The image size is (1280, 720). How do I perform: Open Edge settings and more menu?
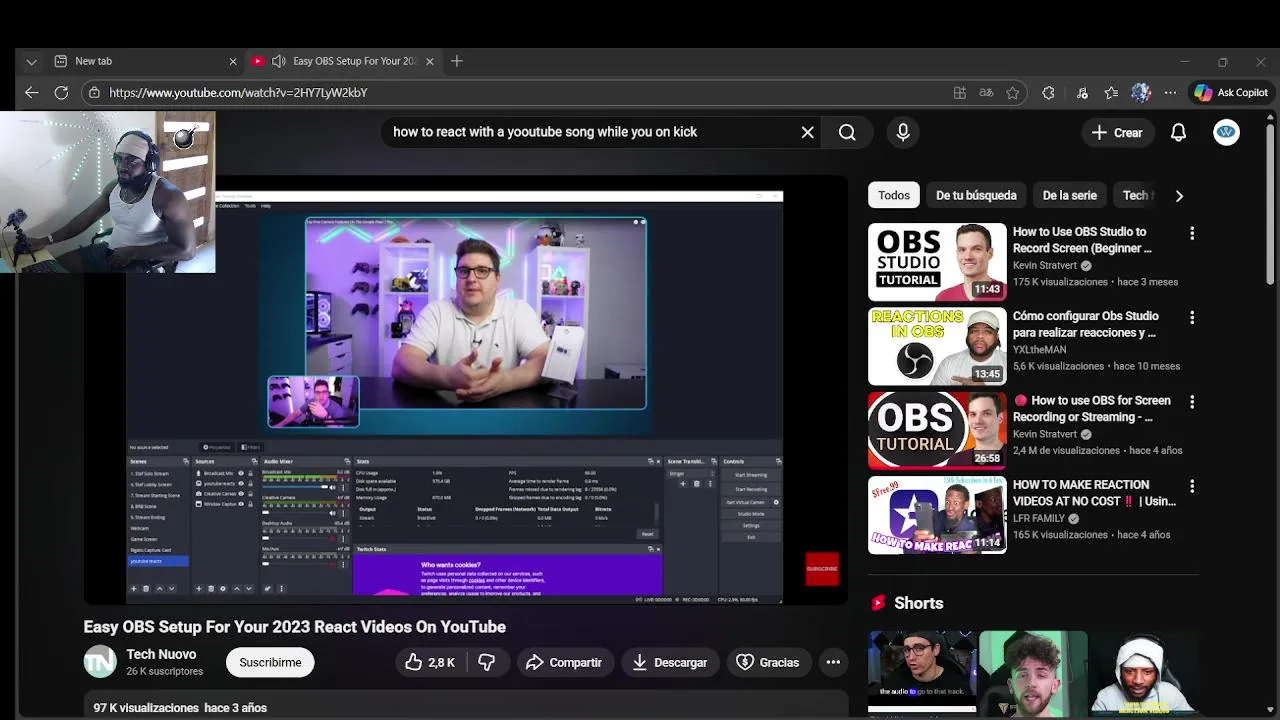pos(1170,92)
